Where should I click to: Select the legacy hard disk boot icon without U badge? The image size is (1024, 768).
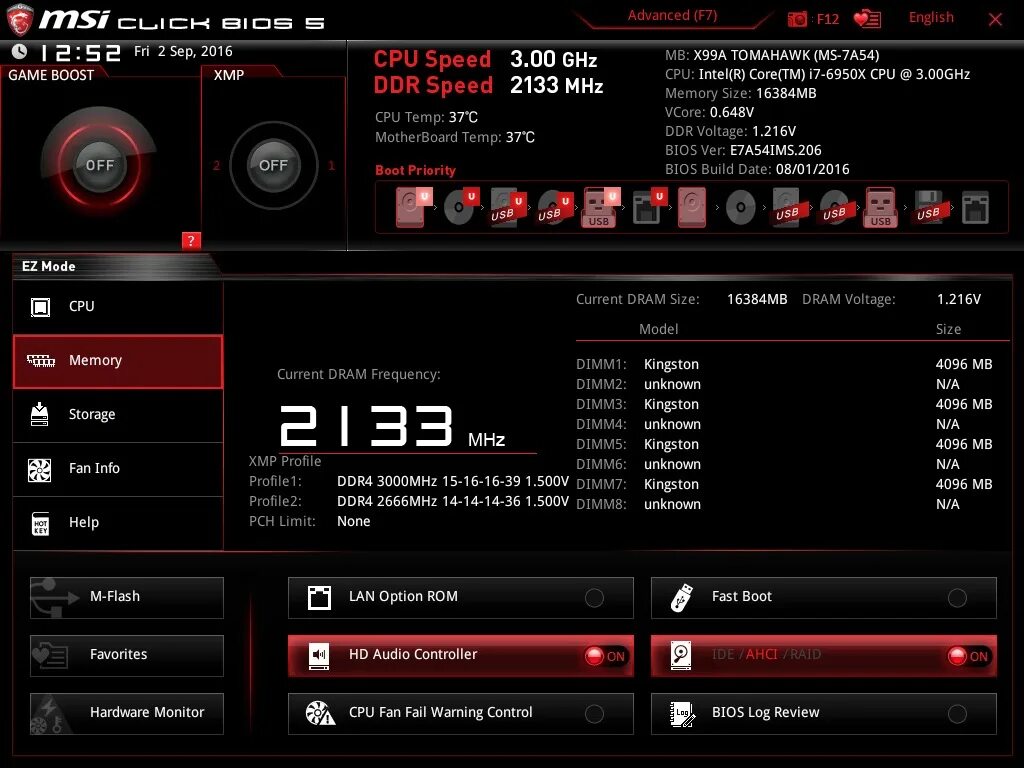click(x=692, y=207)
